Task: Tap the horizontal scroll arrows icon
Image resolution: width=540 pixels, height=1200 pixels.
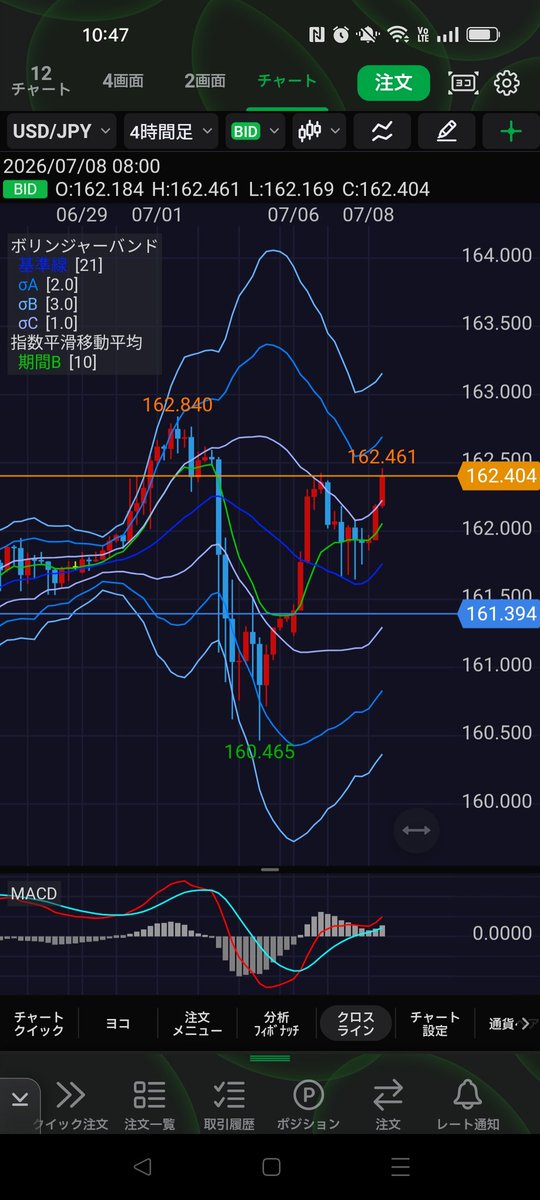Action: tap(415, 830)
